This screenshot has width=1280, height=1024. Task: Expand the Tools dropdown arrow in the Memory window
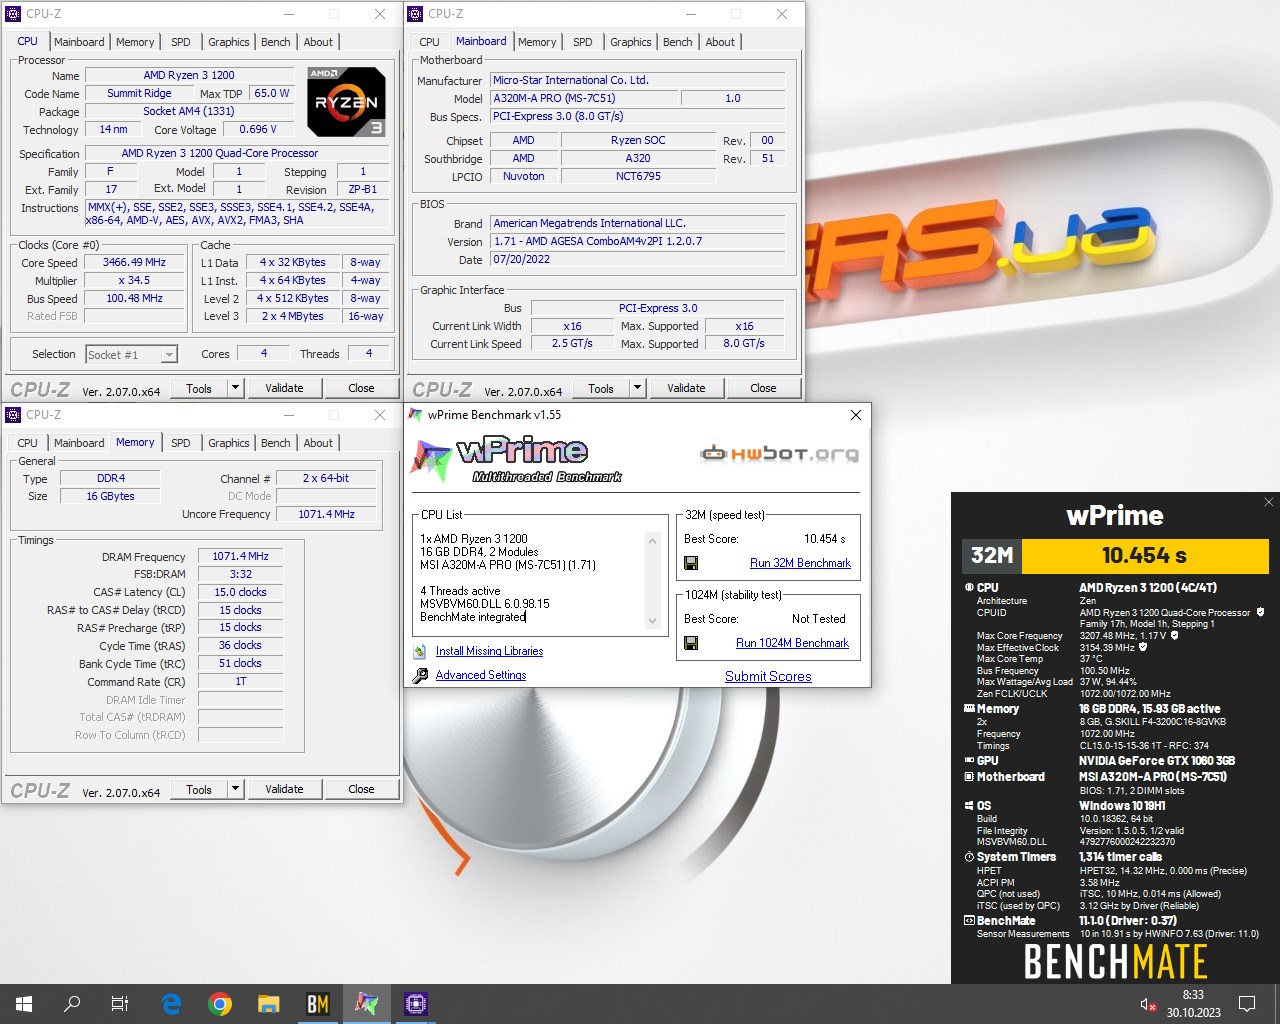(235, 789)
